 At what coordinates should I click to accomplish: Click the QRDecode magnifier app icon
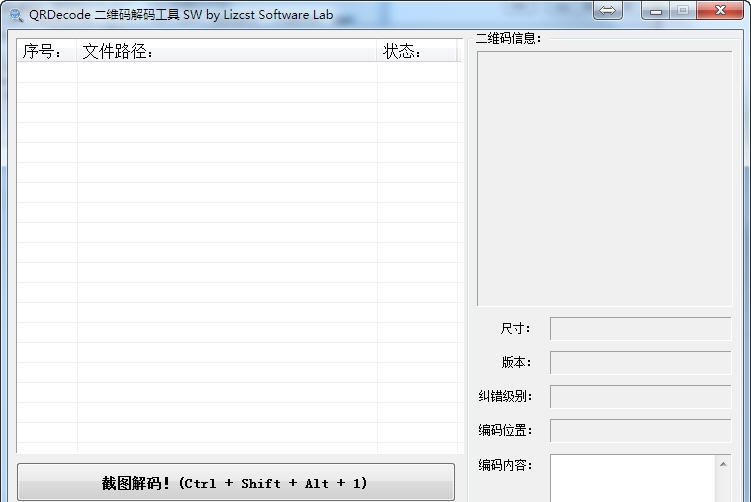pyautogui.click(x=16, y=15)
